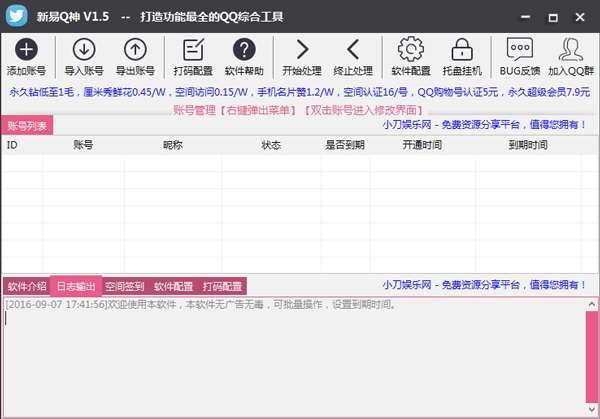Select 导出账号 upload arrow icon
This screenshot has width=600, height=419.
(135, 49)
